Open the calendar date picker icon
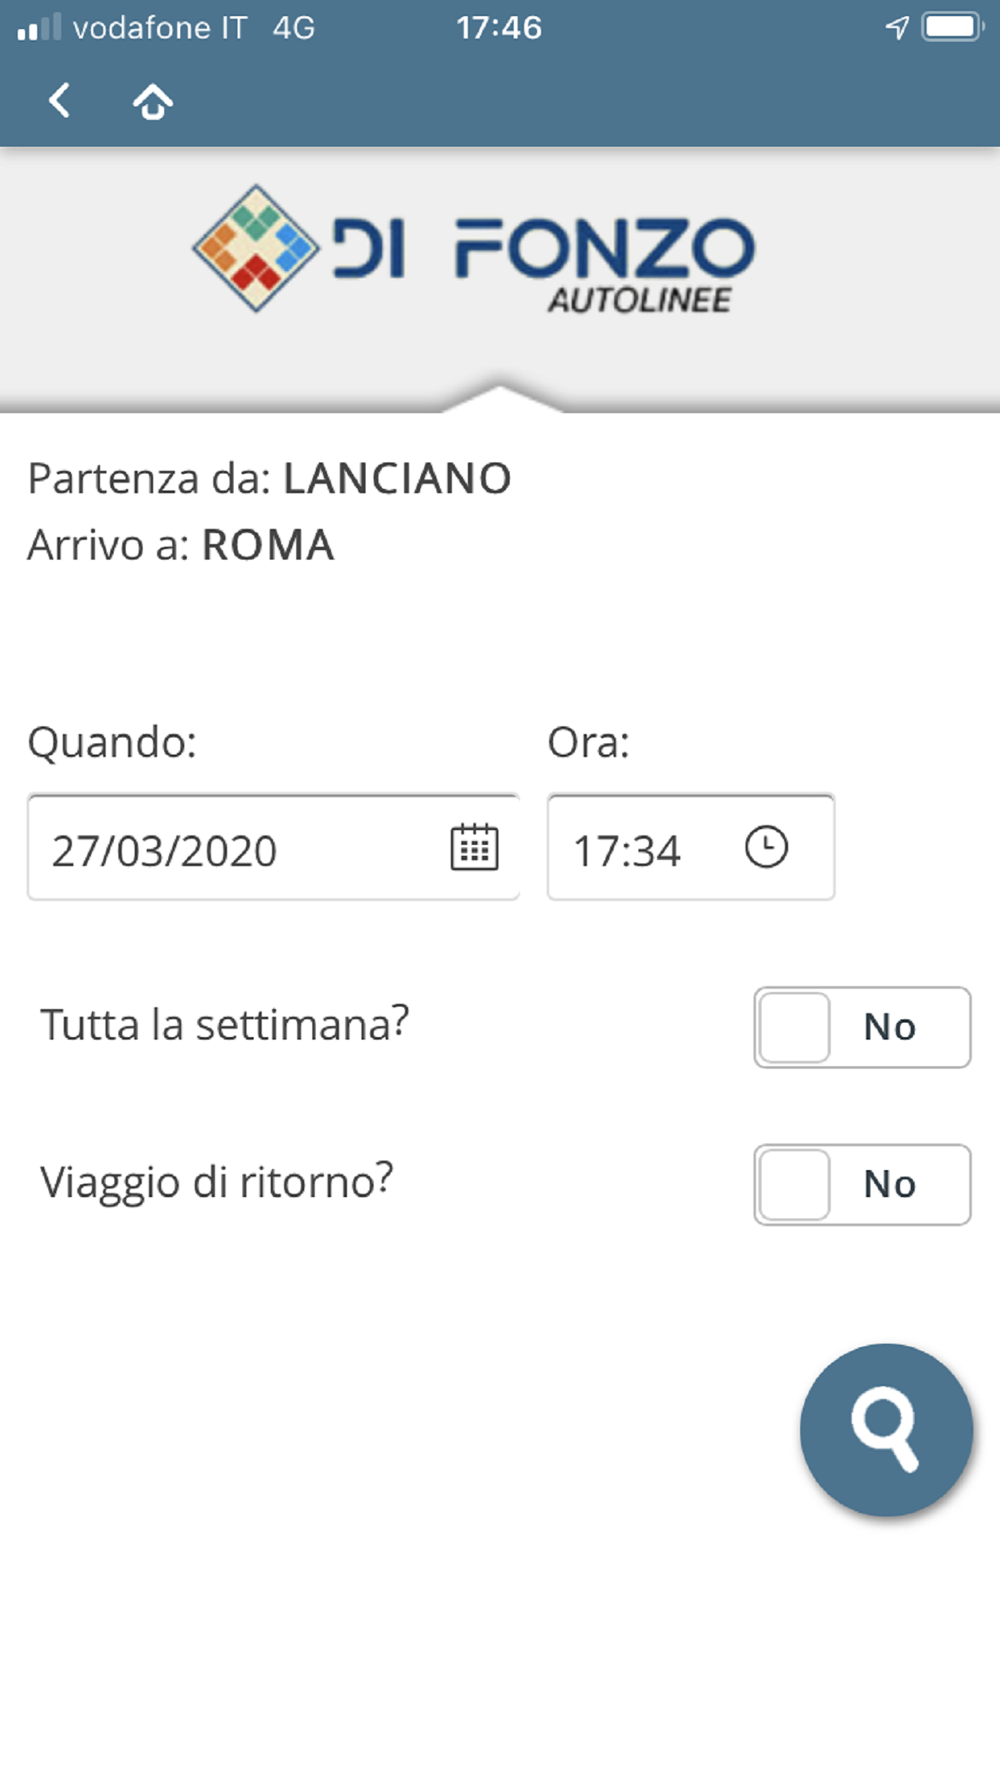This screenshot has height=1778, width=1000. 474,848
